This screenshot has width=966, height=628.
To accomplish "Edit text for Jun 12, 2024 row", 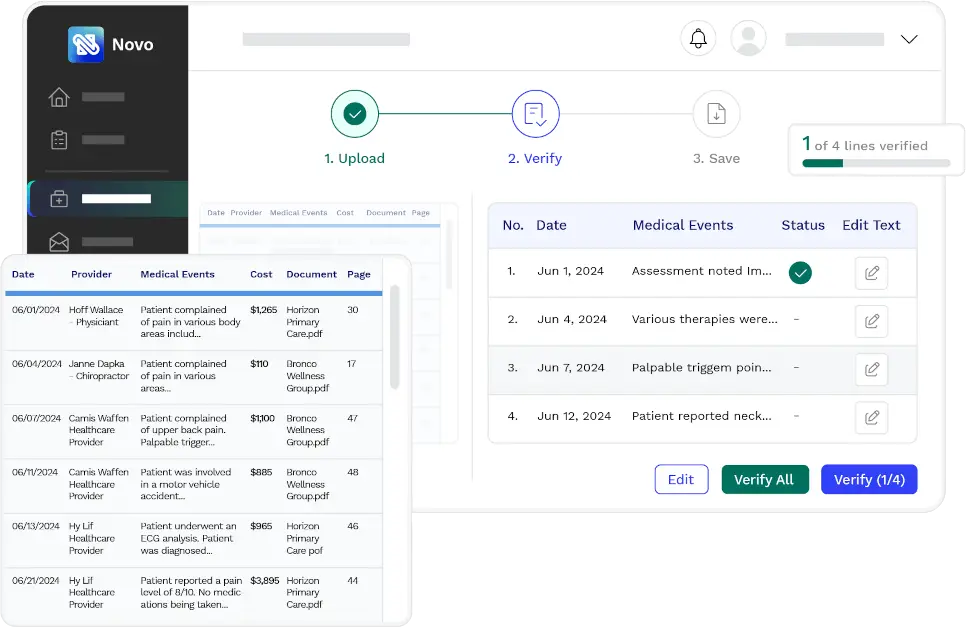I will click(x=871, y=417).
